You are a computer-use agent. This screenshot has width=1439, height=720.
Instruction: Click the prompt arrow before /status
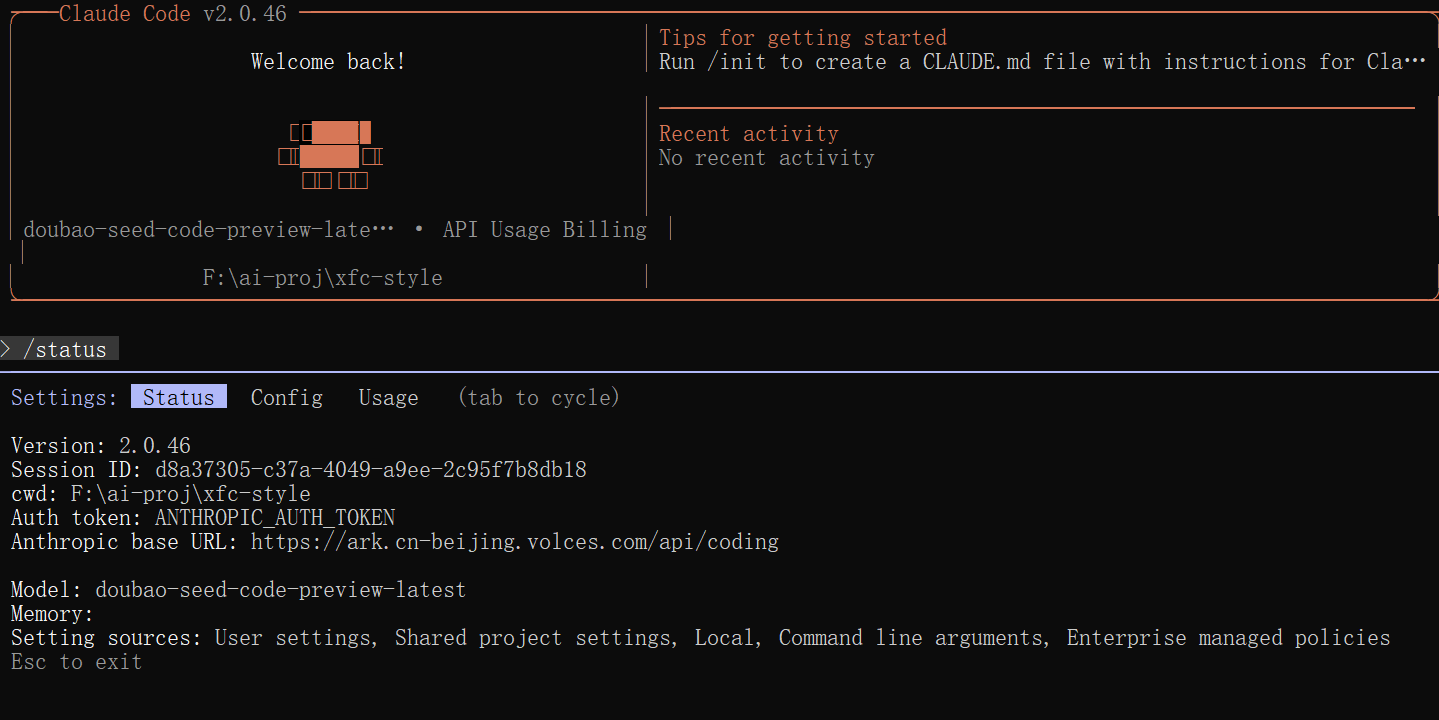(x=8, y=348)
